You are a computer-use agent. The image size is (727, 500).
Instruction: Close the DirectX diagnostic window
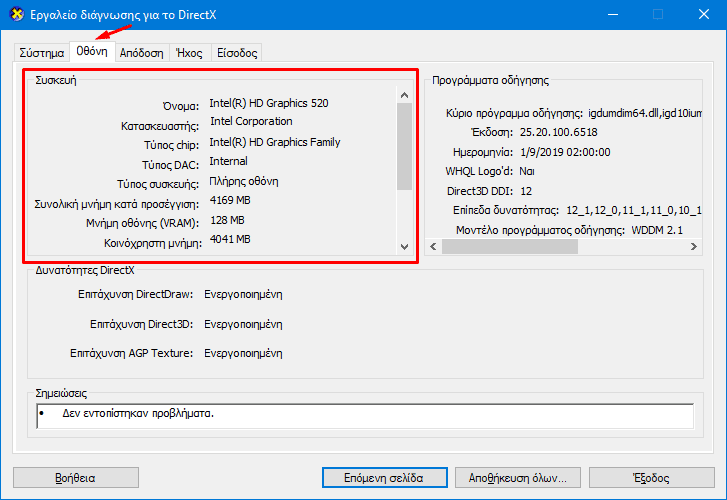click(703, 15)
